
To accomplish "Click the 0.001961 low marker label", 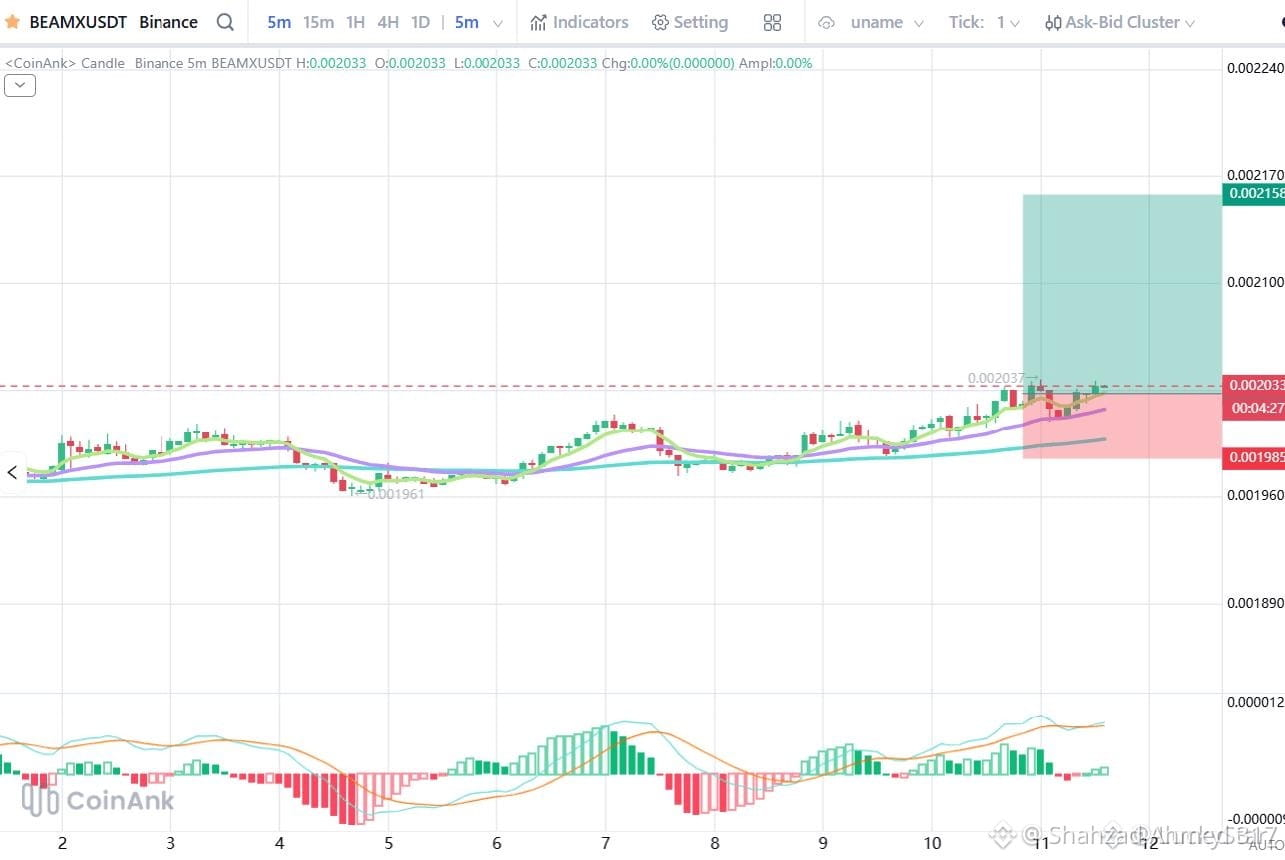I will point(395,494).
